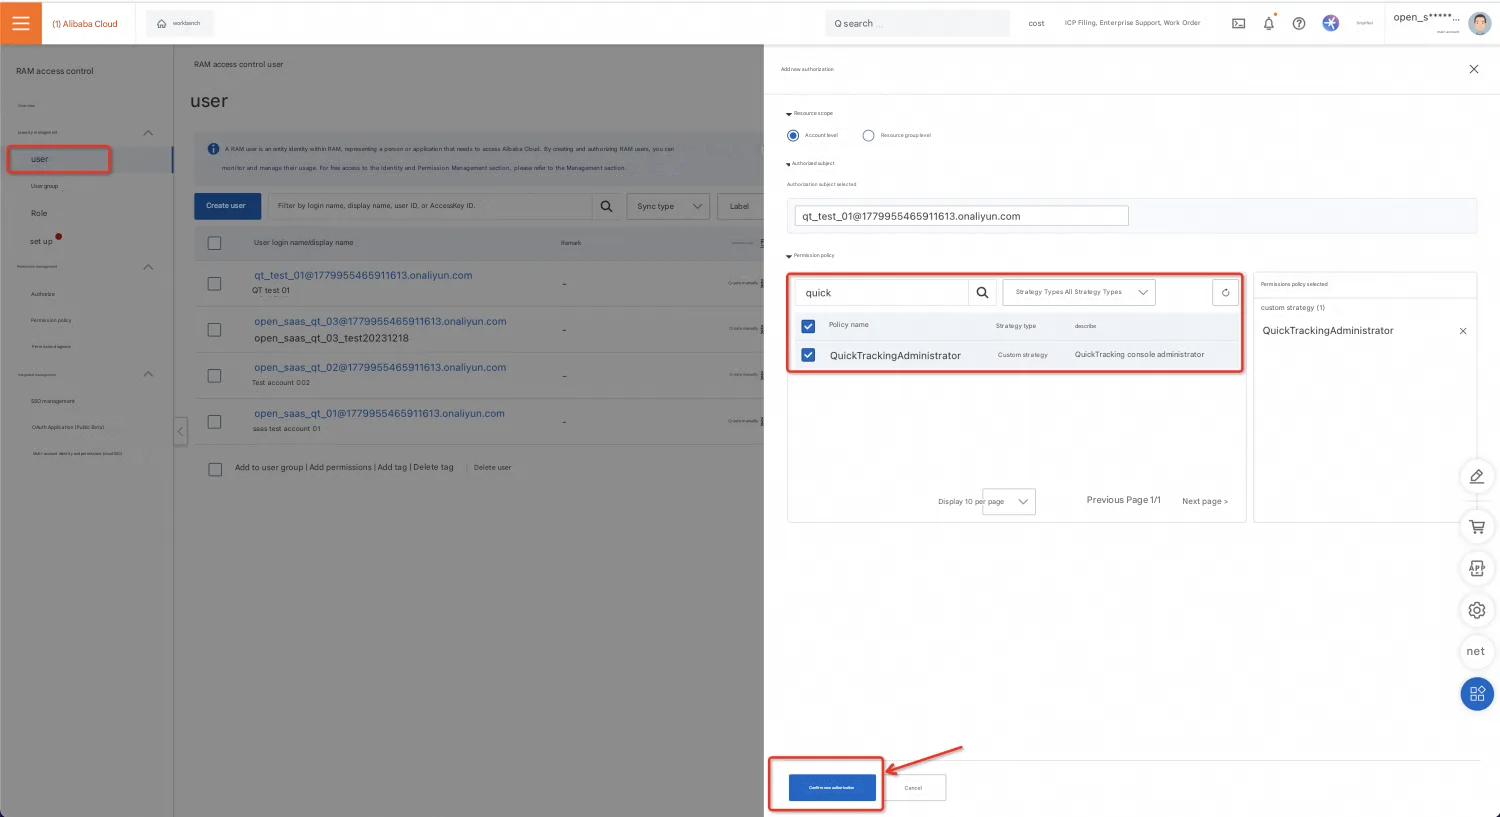Click the Alibaba Cloud logo
Viewport: 1500px width, 817px height.
pyautogui.click(x=85, y=24)
